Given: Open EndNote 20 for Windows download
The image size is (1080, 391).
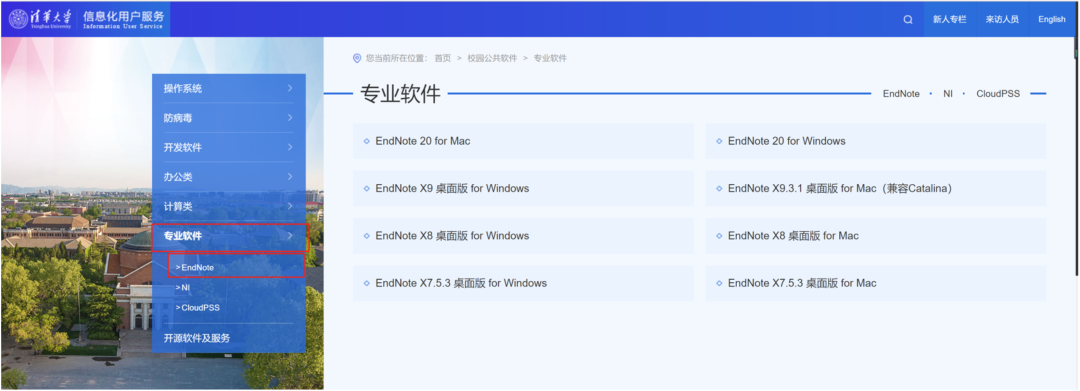Looking at the screenshot, I should 875,141.
